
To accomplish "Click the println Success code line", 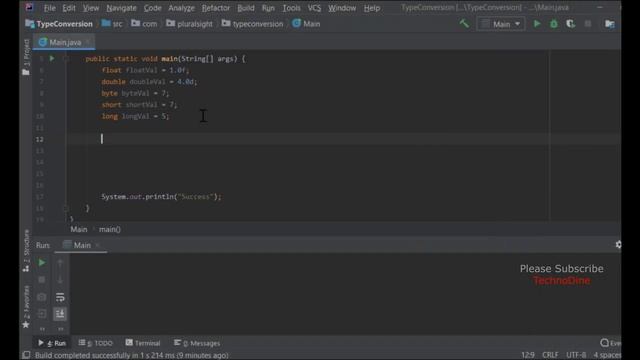I will coord(161,197).
